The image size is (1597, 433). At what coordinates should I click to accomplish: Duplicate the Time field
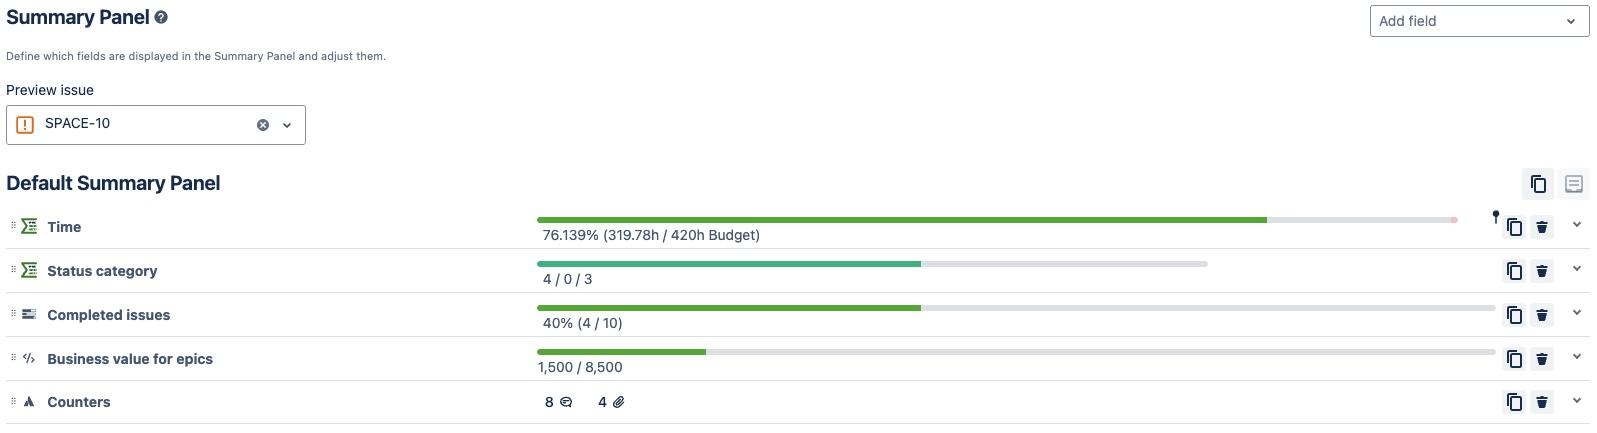(x=1515, y=227)
